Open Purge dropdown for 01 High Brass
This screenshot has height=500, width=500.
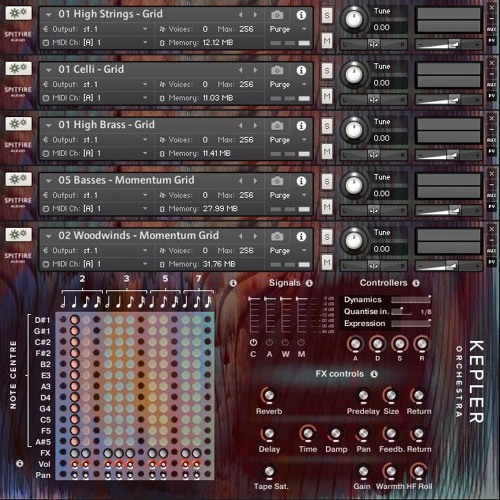(x=304, y=140)
